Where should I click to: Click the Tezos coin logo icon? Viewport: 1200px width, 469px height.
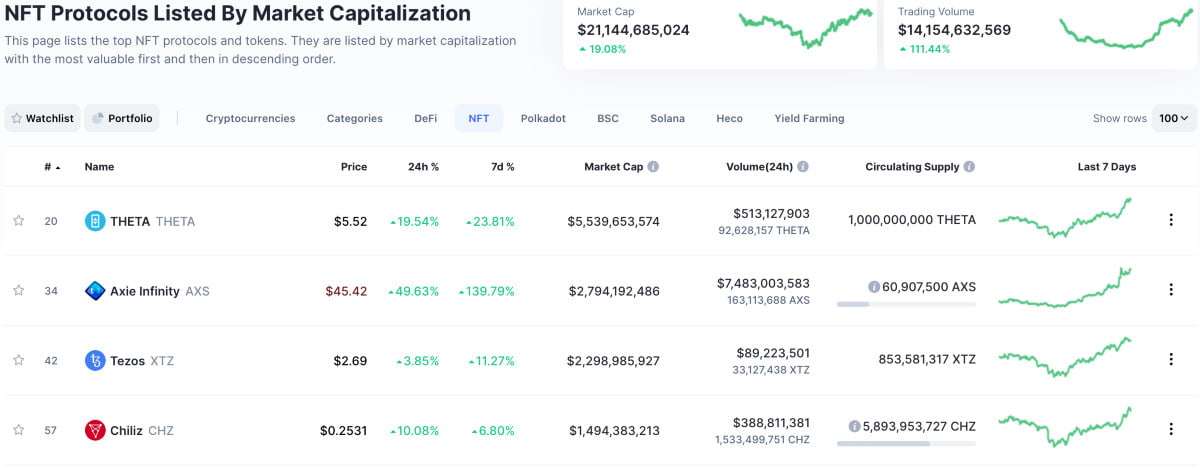coord(95,361)
